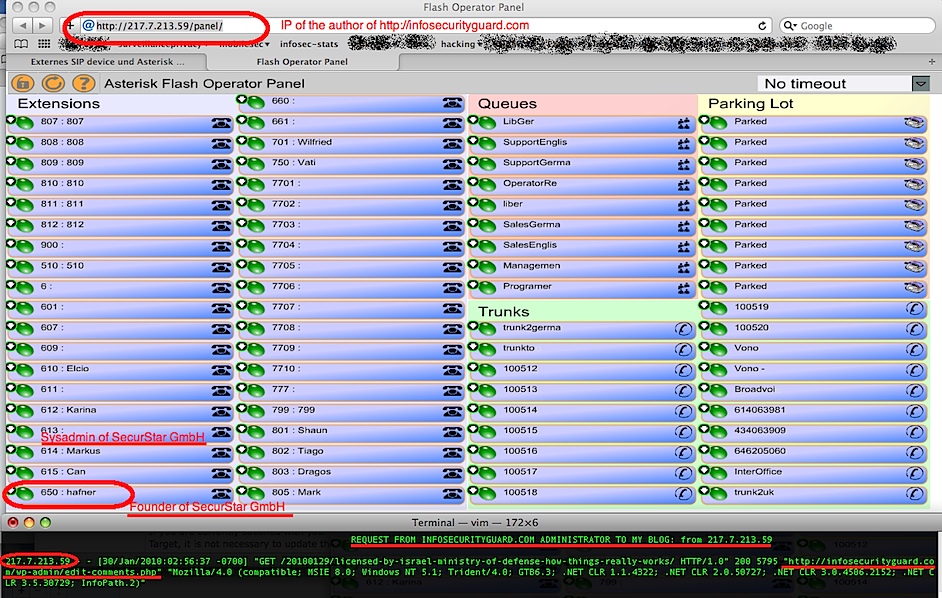Click the phone icon for extension 807
The width and height of the screenshot is (942, 598).
pyautogui.click(x=221, y=124)
